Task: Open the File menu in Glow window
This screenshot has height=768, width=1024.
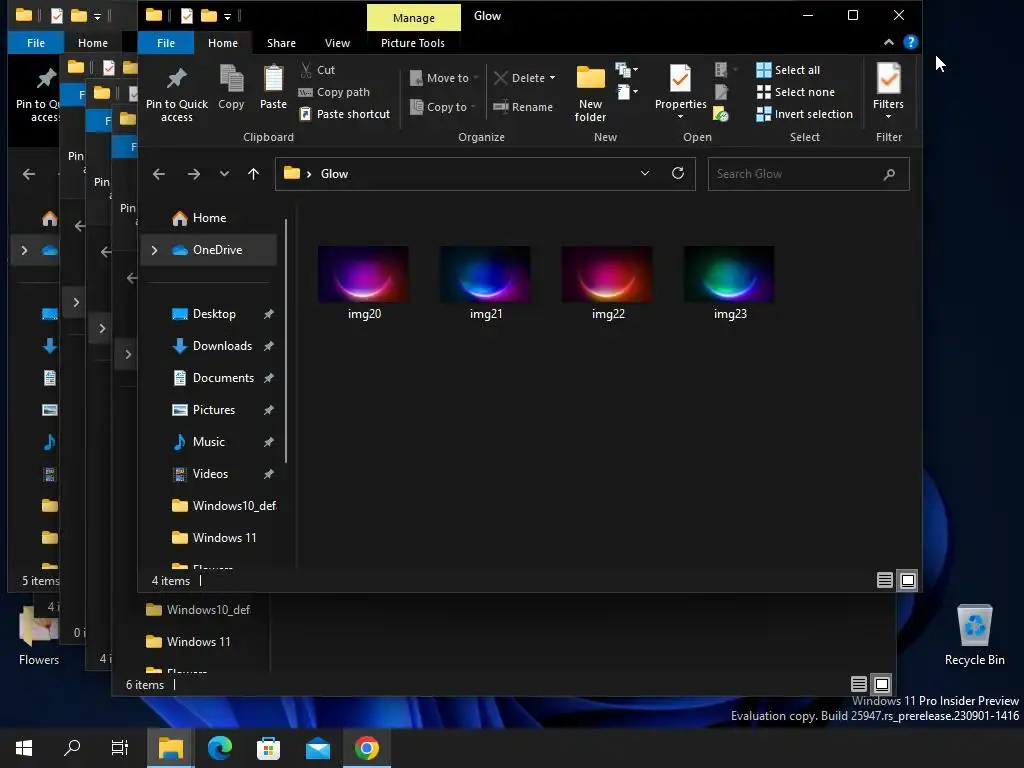Action: point(166,42)
